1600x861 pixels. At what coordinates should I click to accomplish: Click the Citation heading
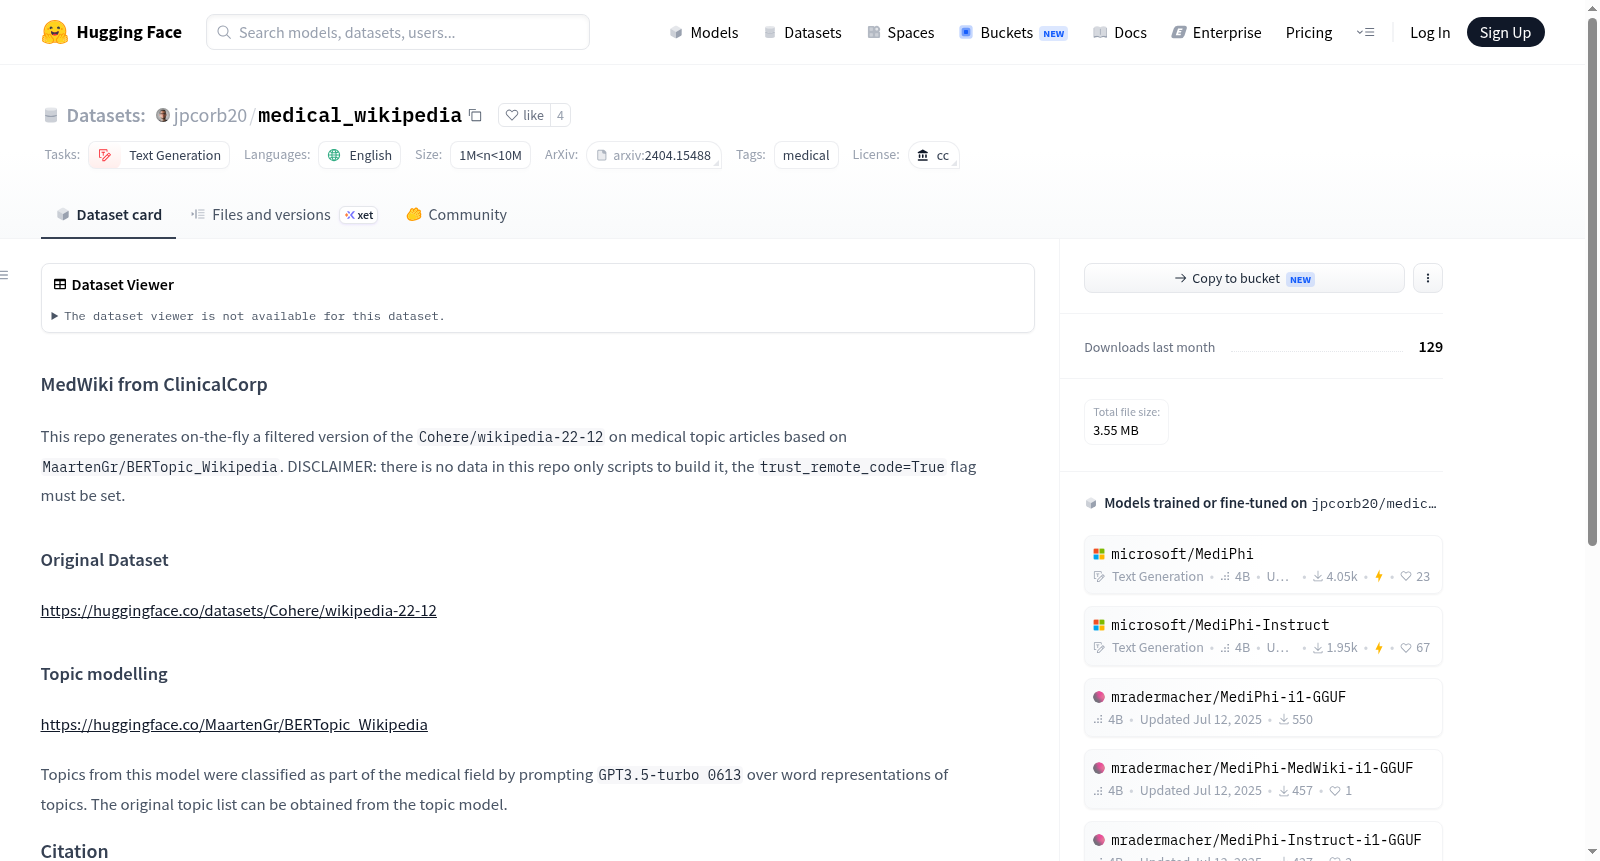[75, 851]
